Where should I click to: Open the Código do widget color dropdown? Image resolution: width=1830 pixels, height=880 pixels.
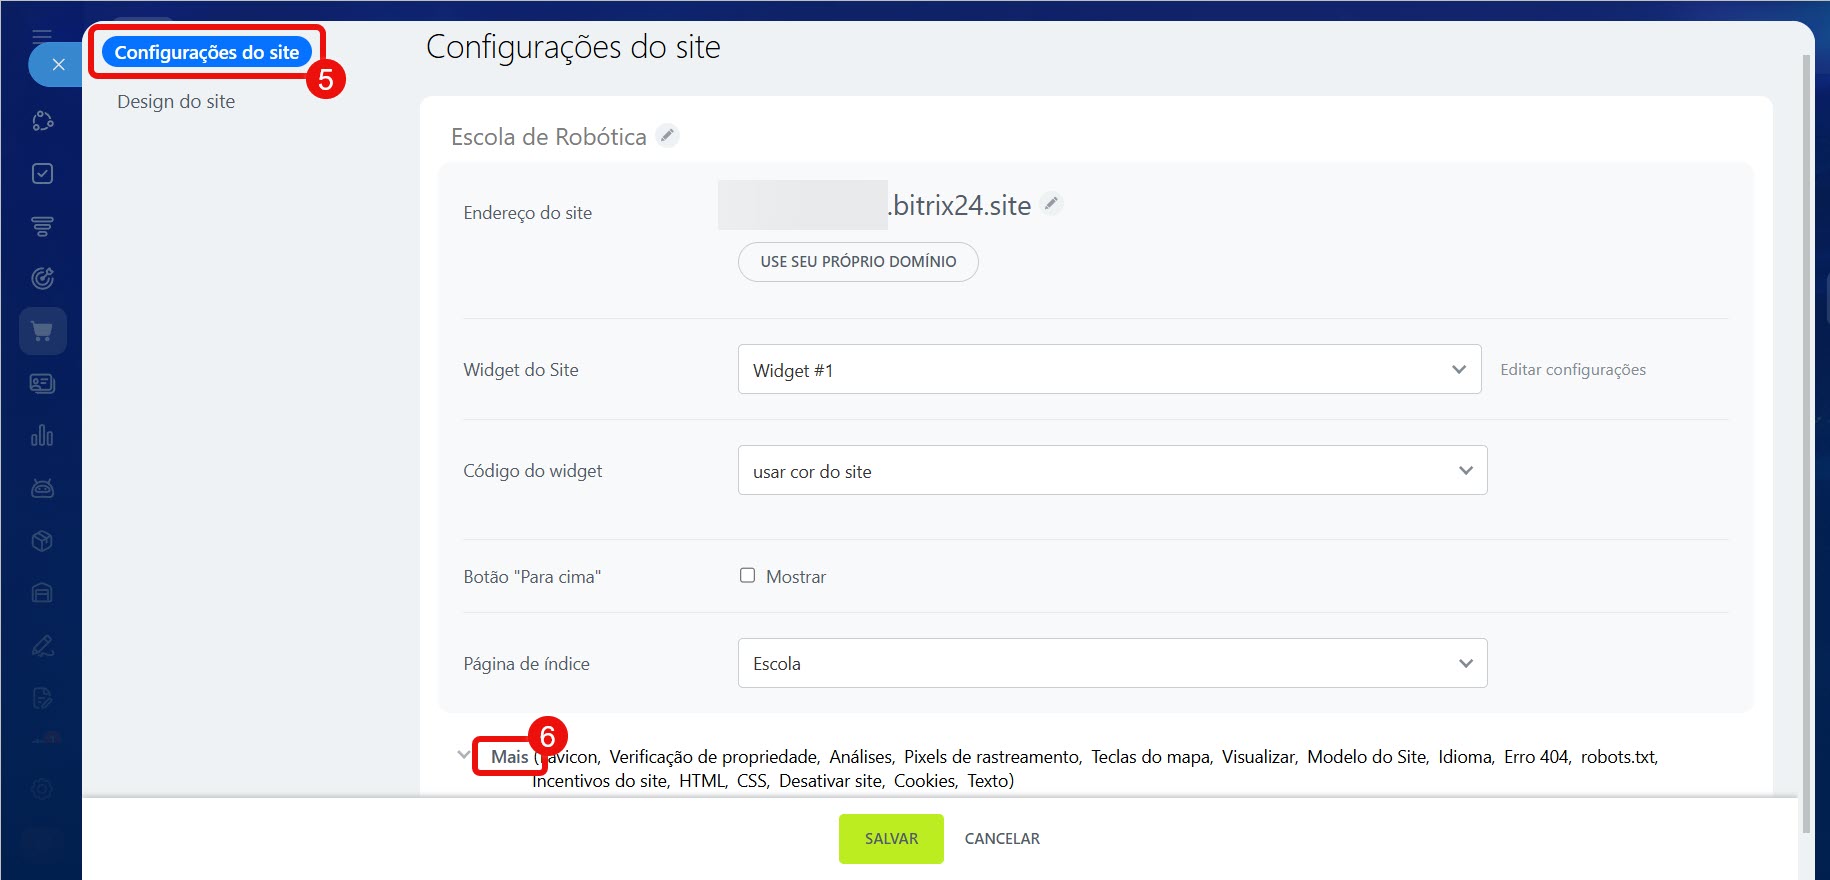[1112, 471]
